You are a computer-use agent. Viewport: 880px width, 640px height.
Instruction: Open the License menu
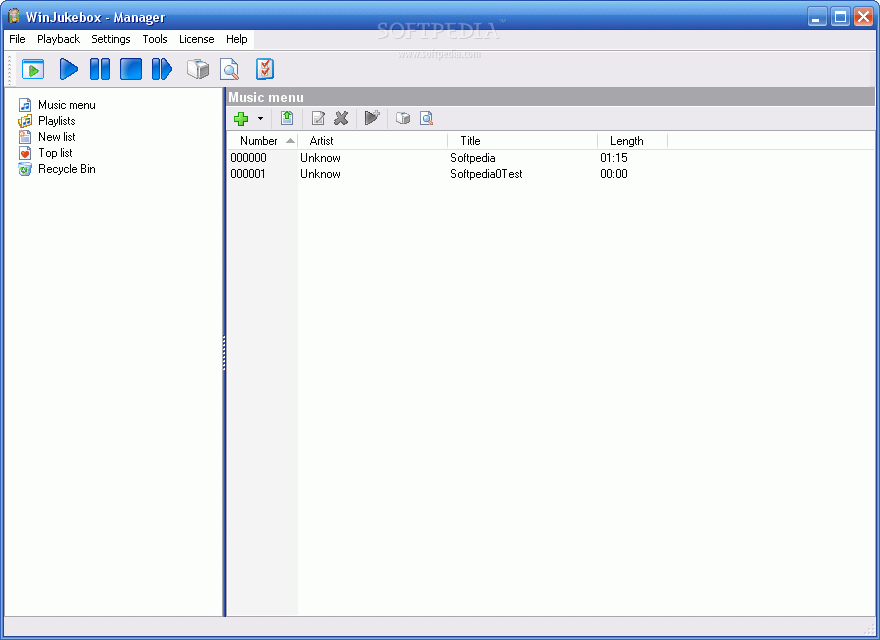click(x=196, y=39)
